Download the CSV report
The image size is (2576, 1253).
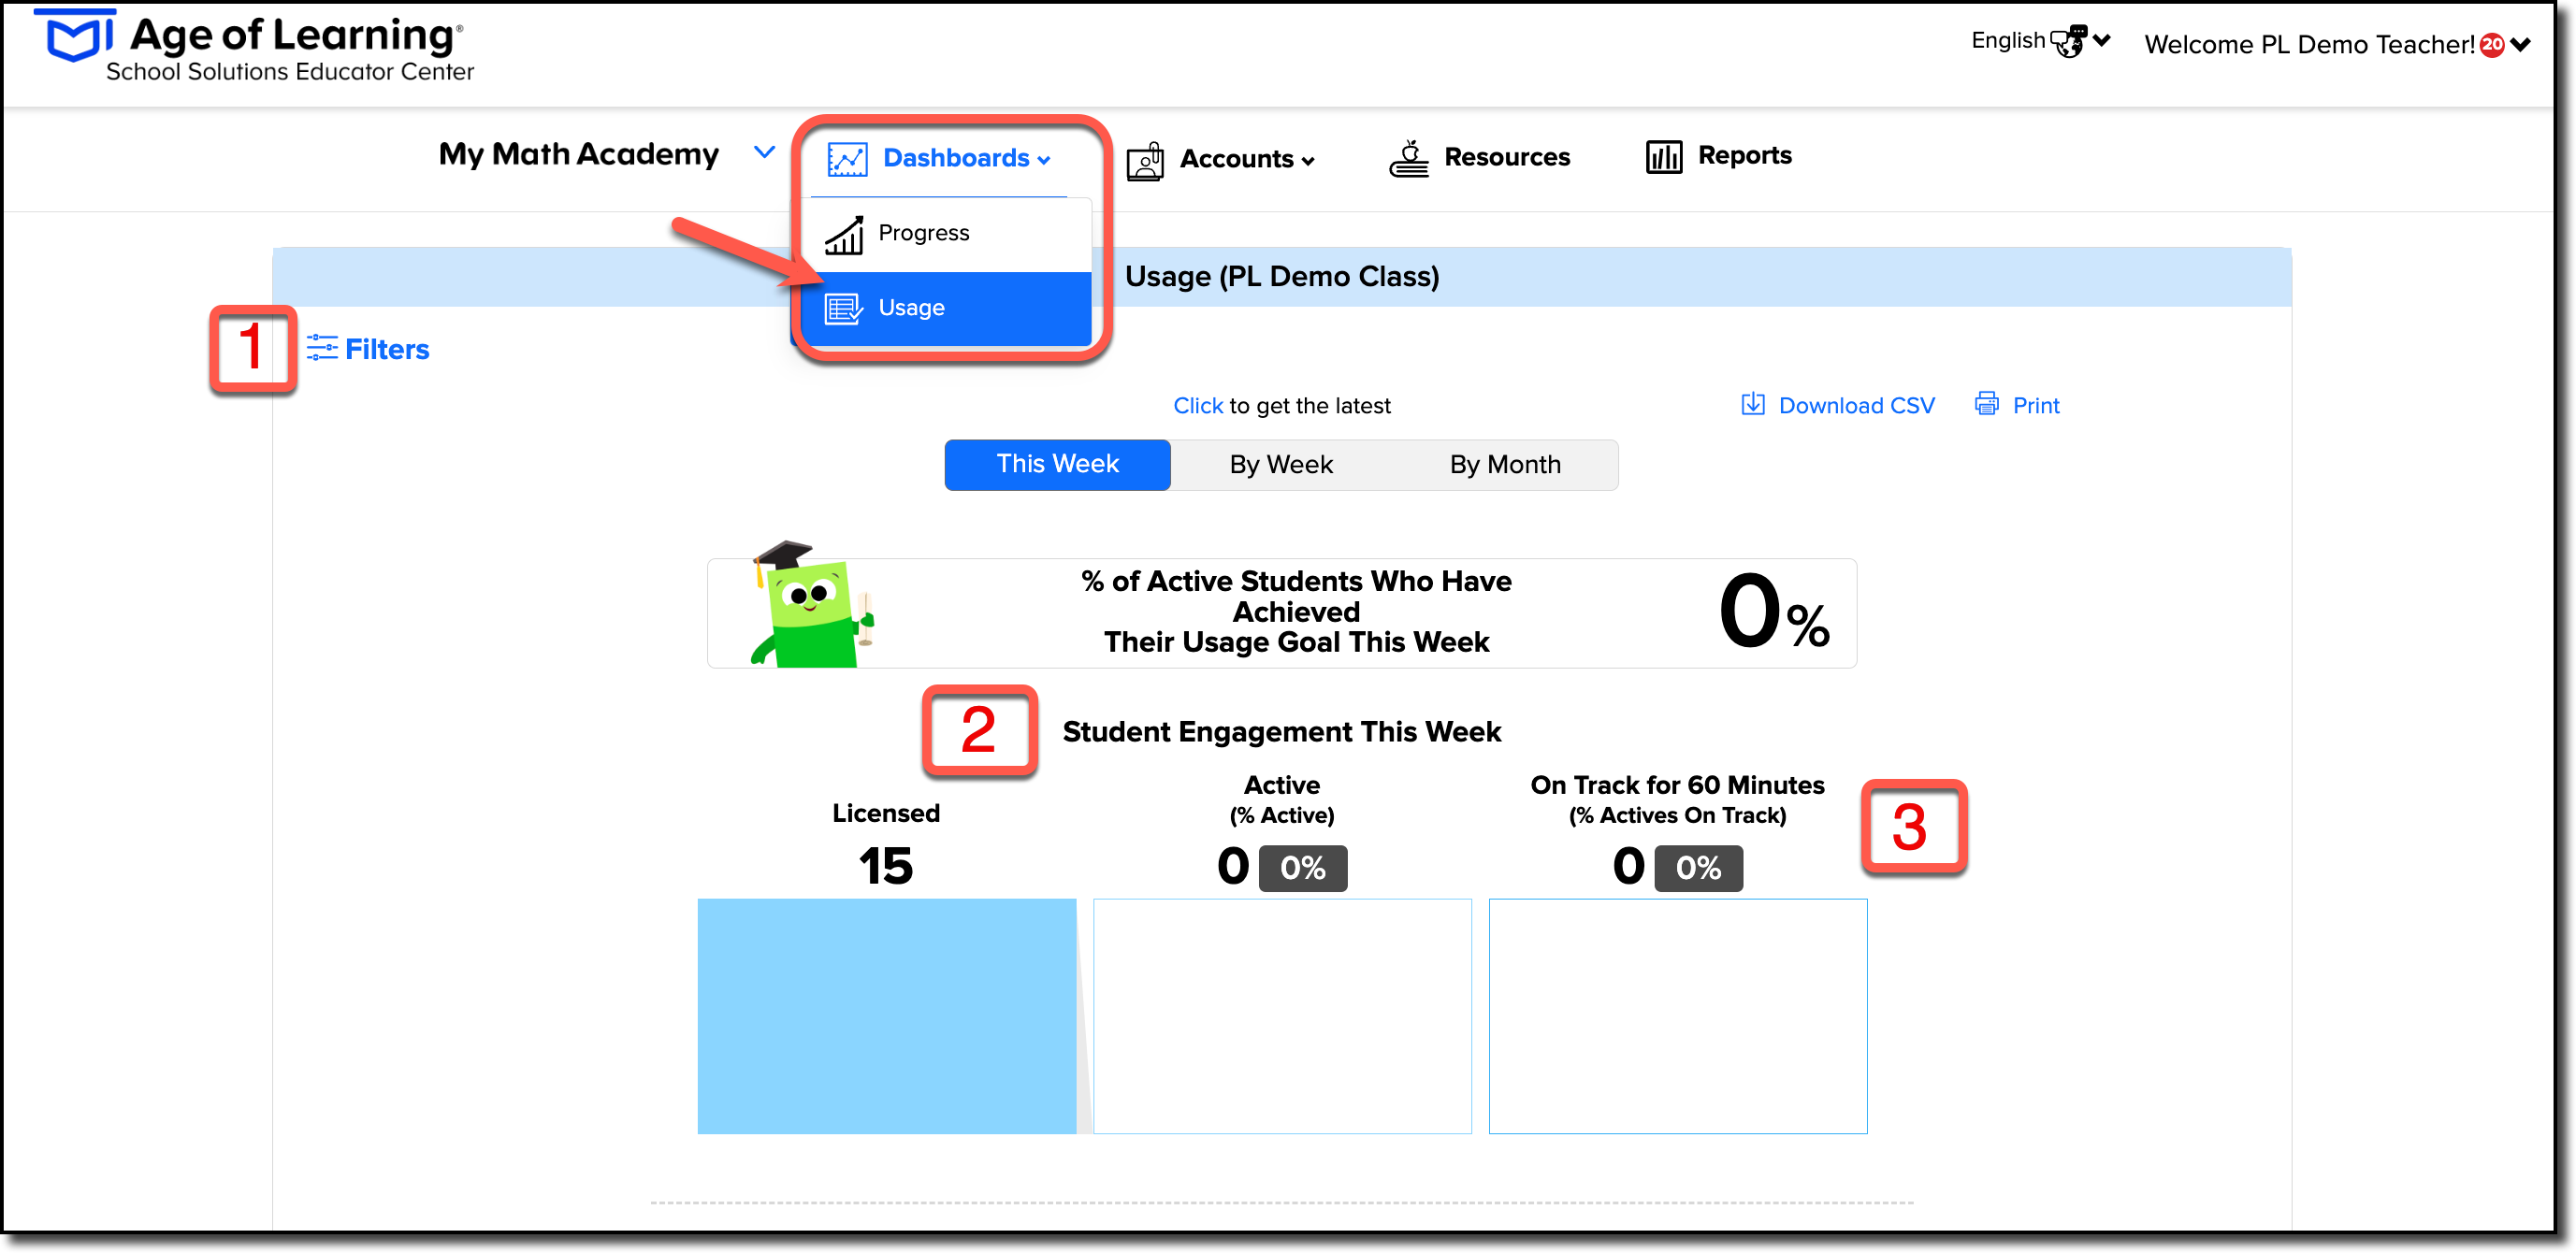coord(1838,405)
